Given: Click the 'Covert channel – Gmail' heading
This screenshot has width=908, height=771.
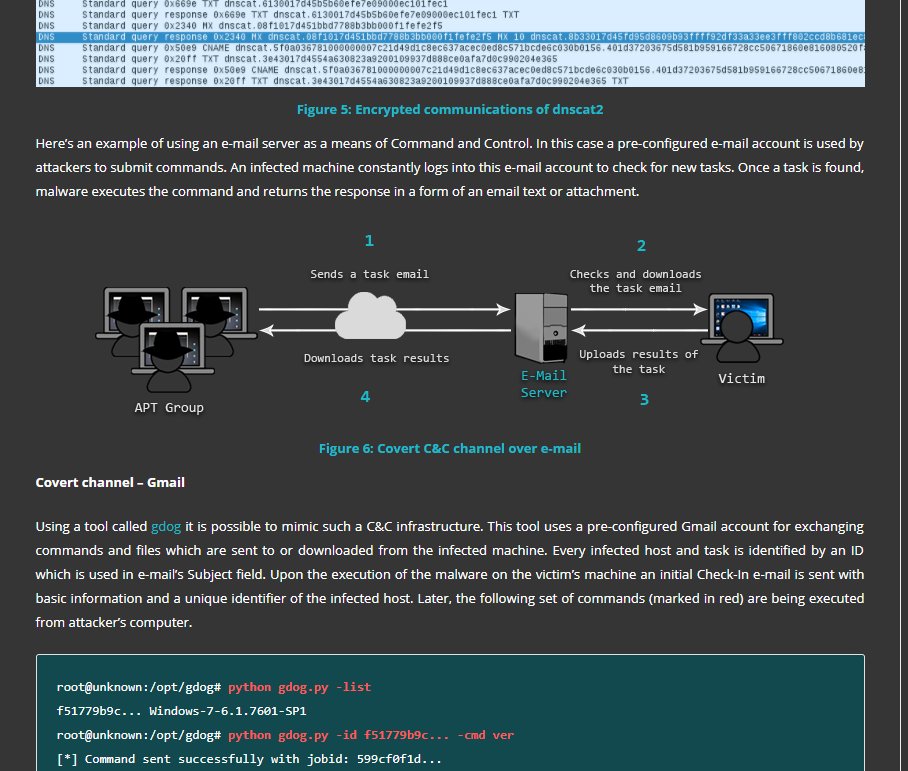Looking at the screenshot, I should pyautogui.click(x=110, y=483).
